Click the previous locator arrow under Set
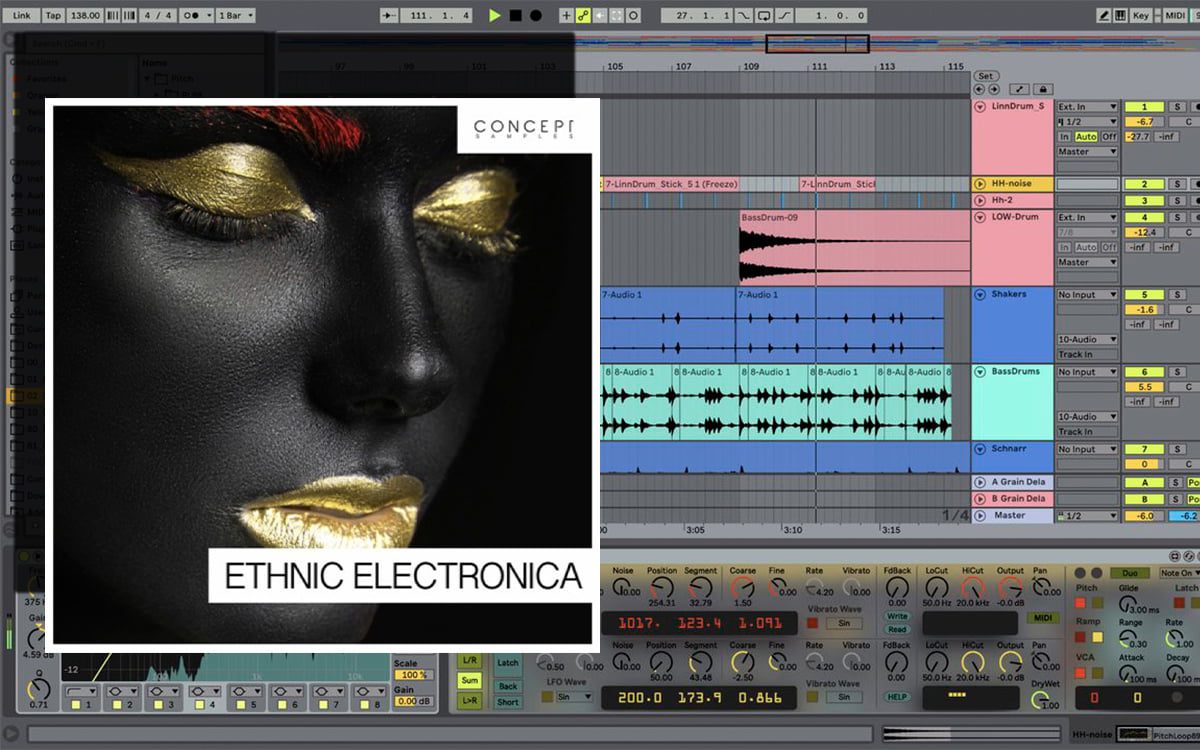Viewport: 1200px width, 750px height. point(979,89)
